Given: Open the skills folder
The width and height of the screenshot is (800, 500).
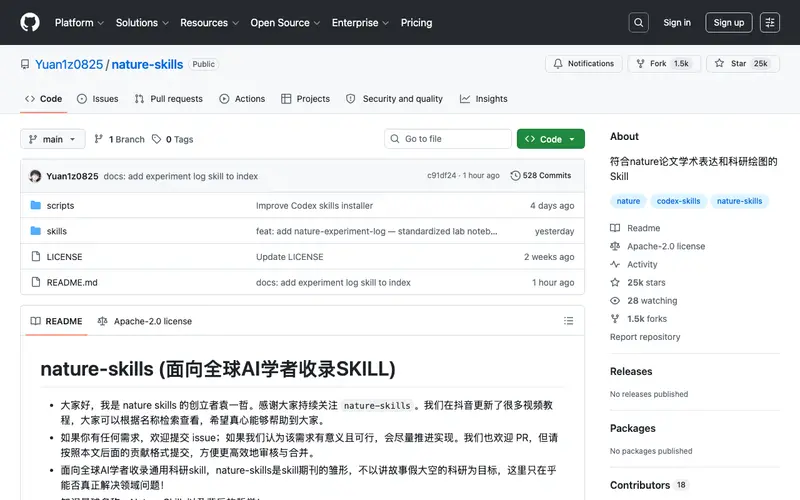Looking at the screenshot, I should pos(57,231).
